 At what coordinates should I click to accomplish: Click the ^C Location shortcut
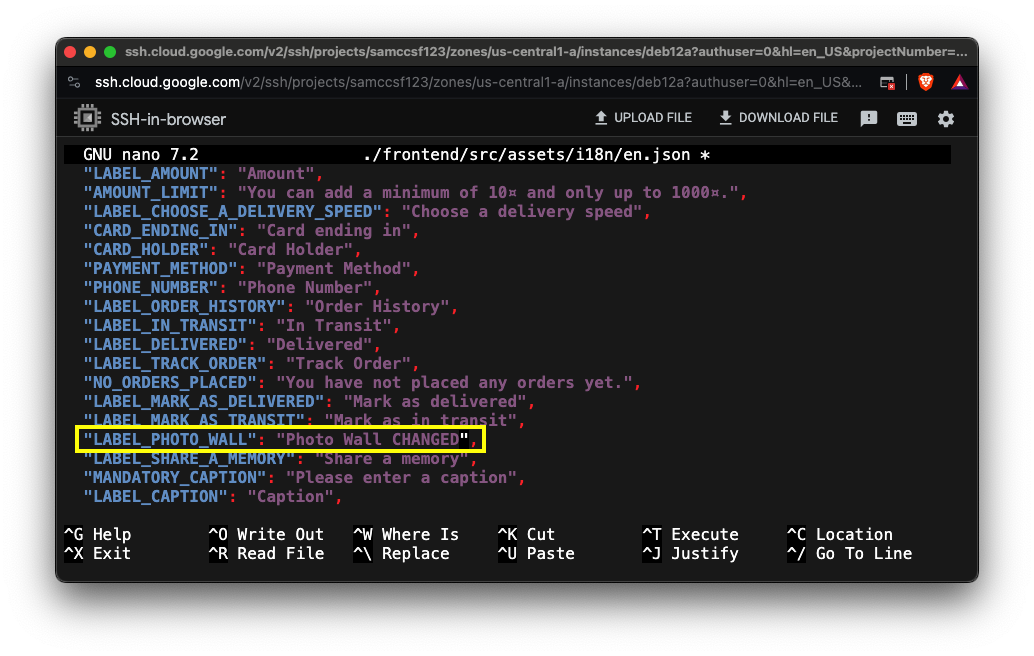tap(840, 535)
